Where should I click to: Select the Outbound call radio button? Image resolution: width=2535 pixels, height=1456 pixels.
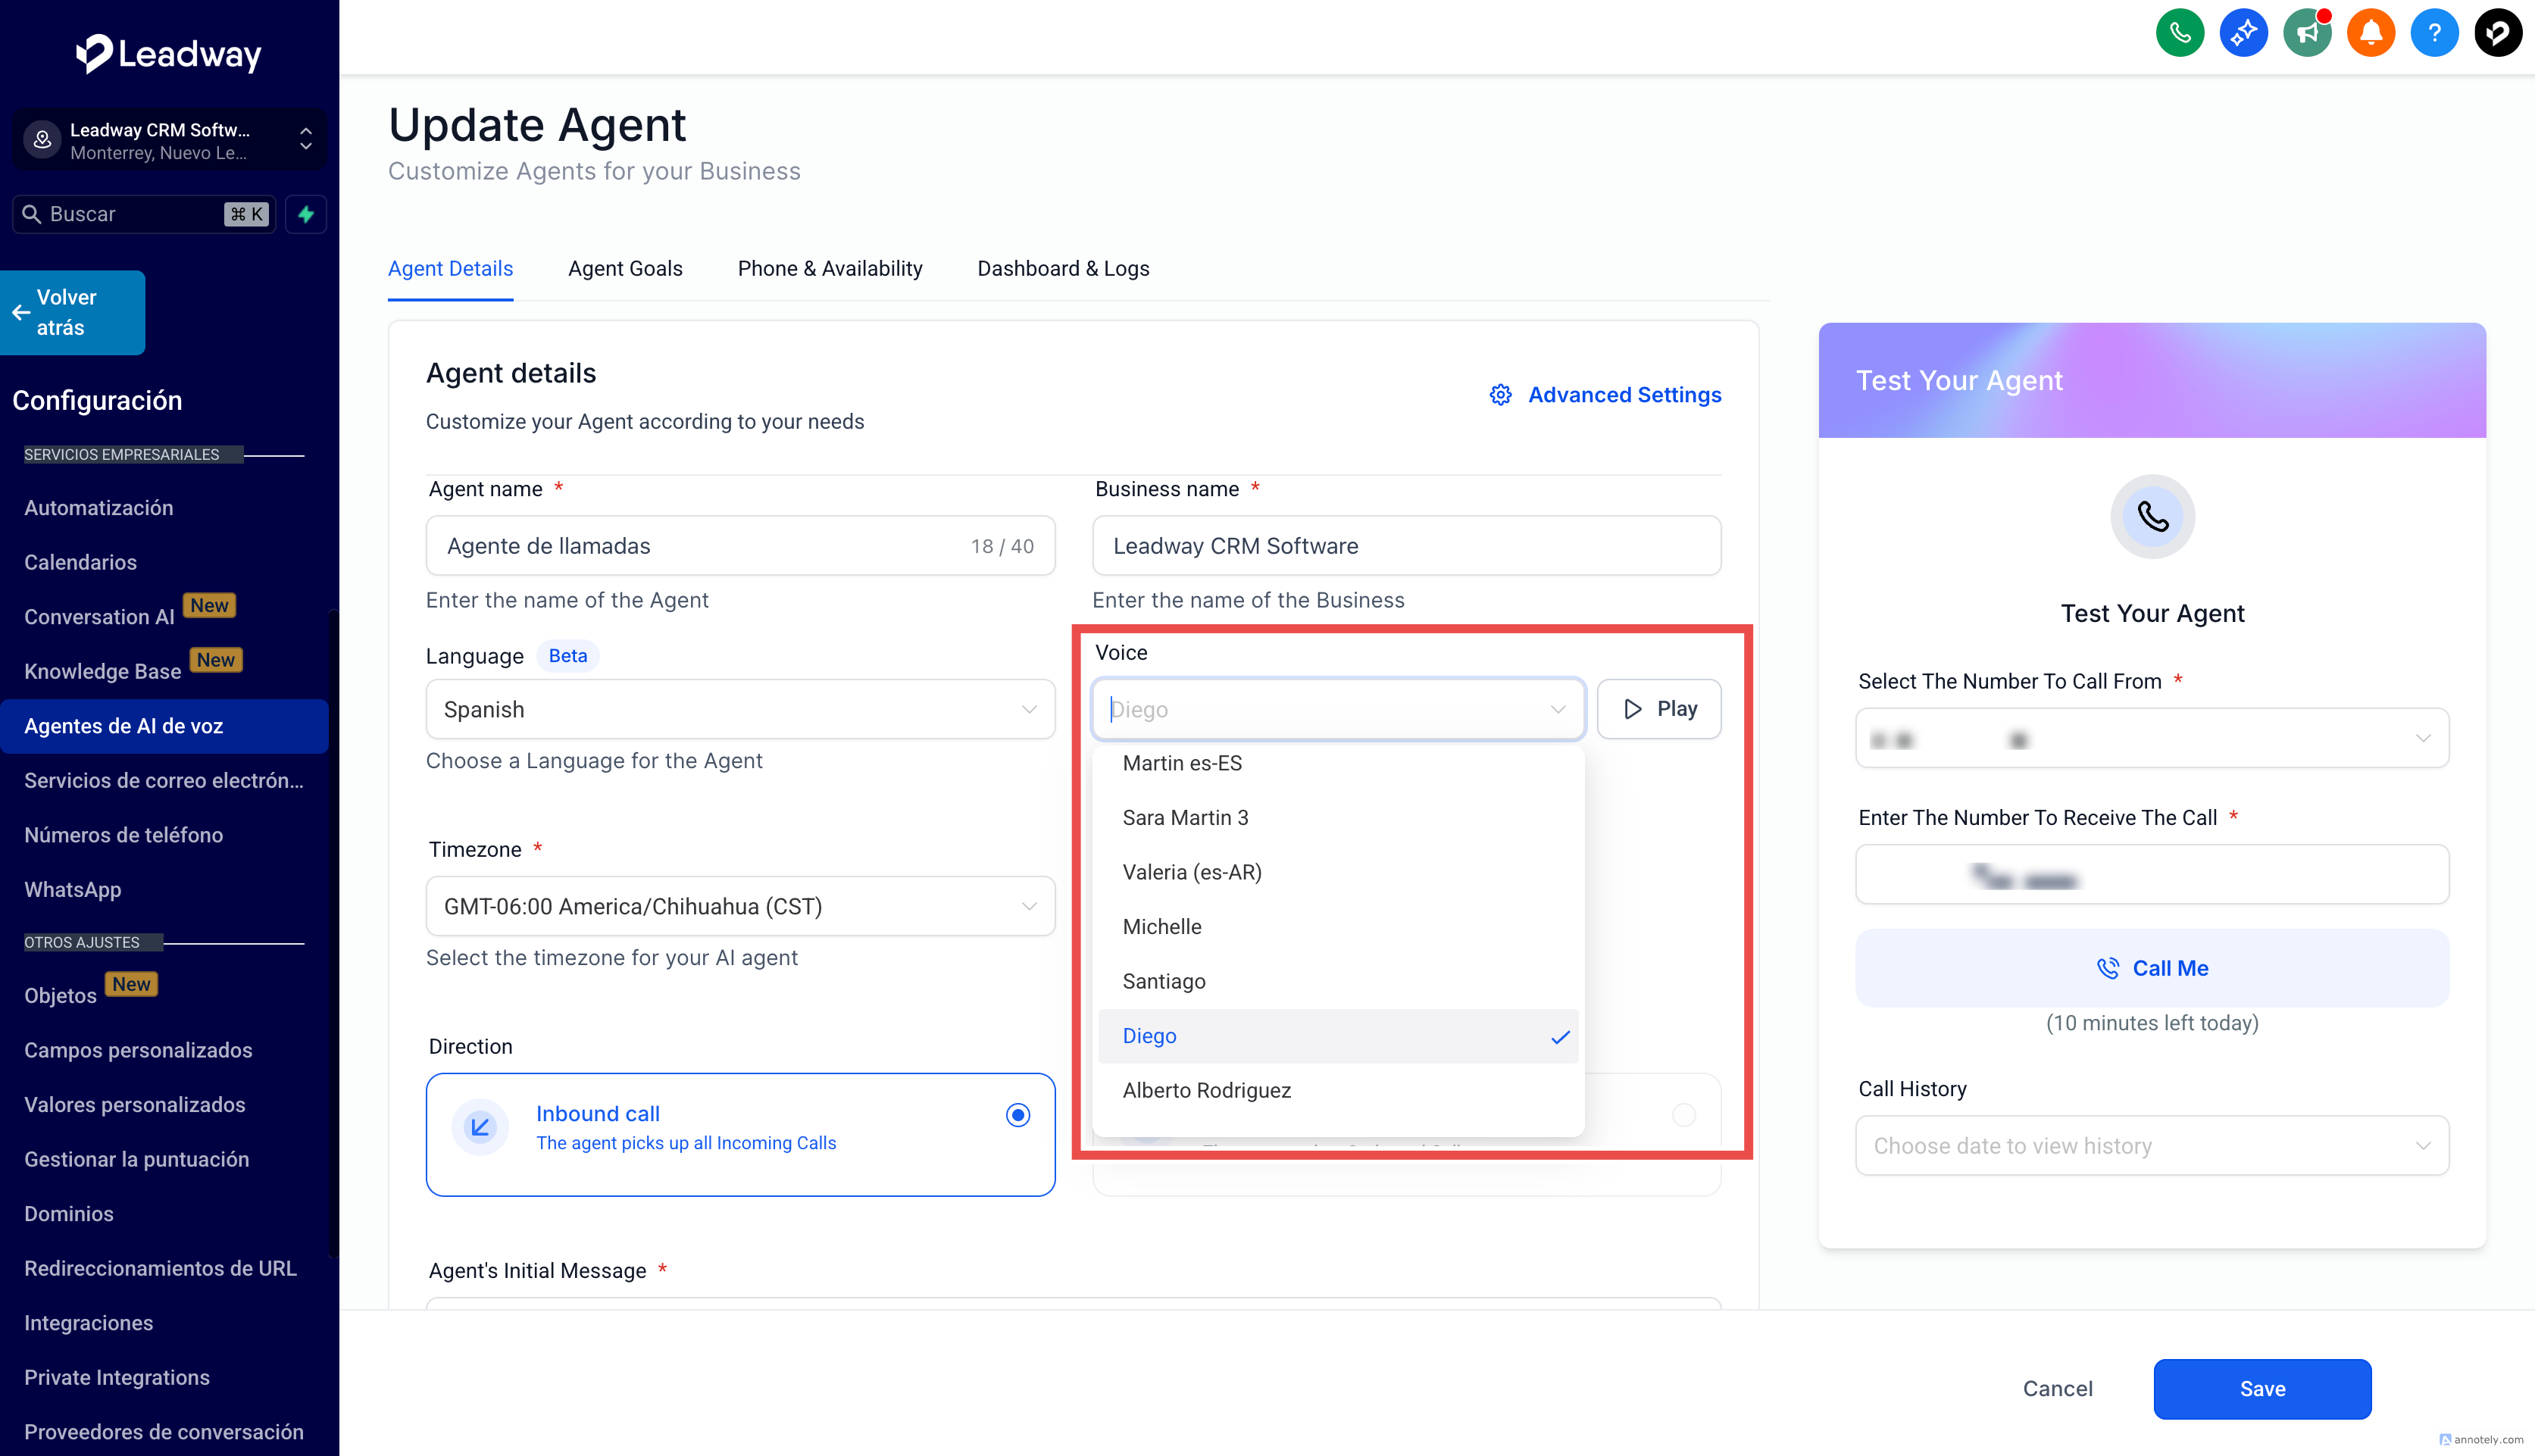click(1684, 1115)
